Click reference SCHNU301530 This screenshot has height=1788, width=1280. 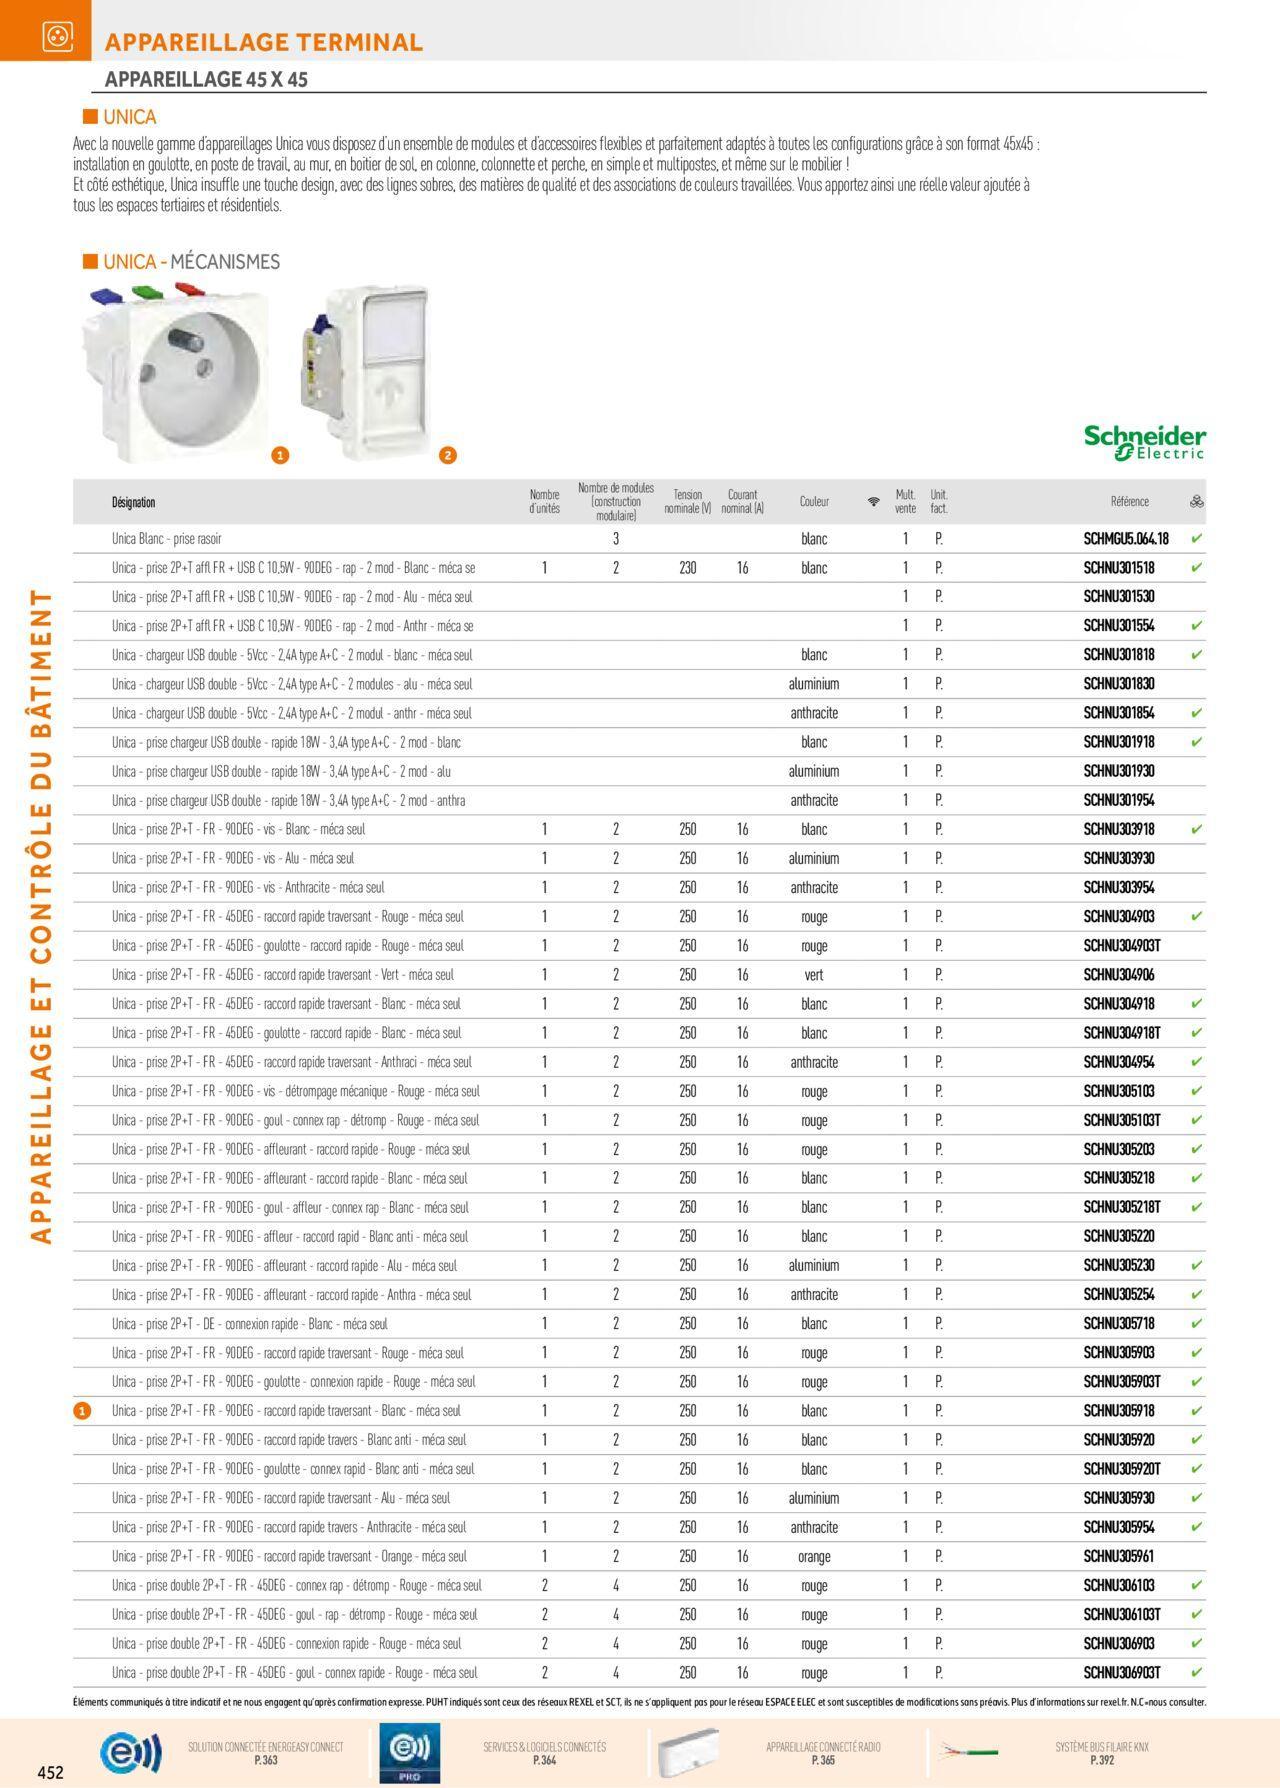coord(1119,596)
